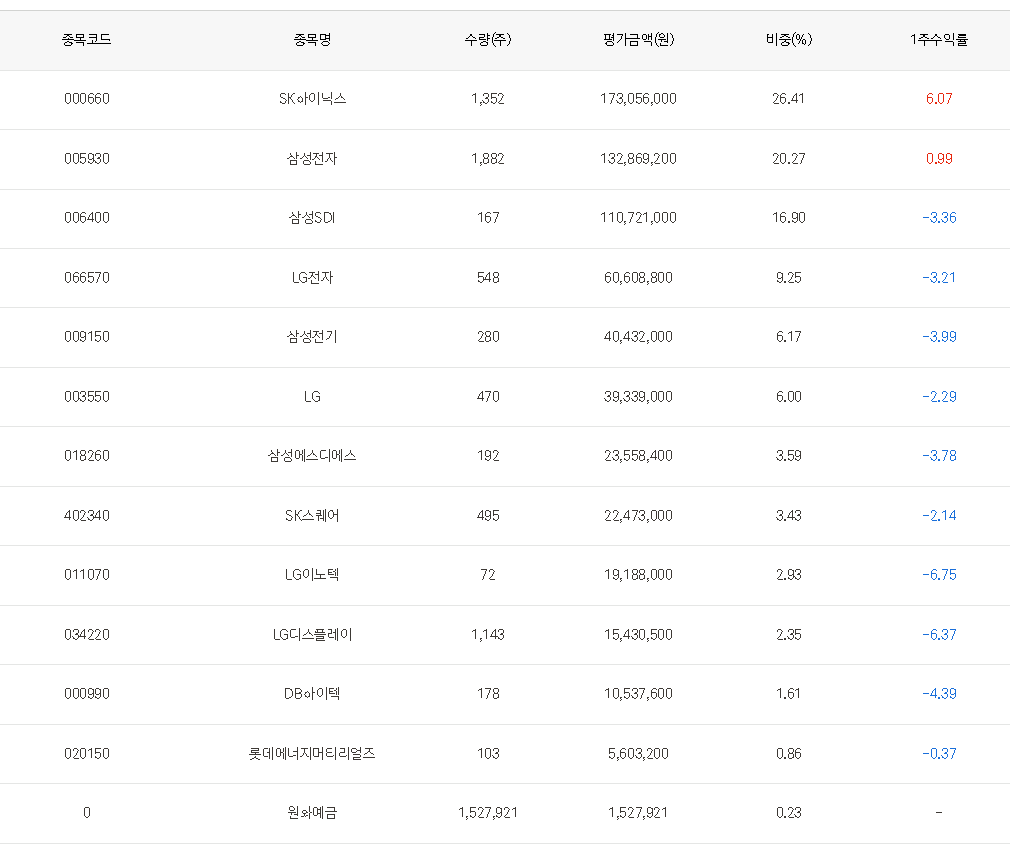Select the 삼성전자 stock name
Viewport: 1010px width, 854px height.
312,158
